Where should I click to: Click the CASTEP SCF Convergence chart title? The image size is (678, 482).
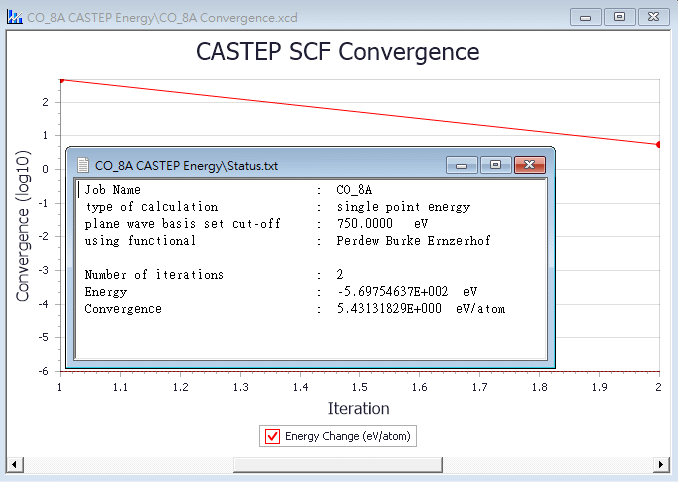coord(337,52)
